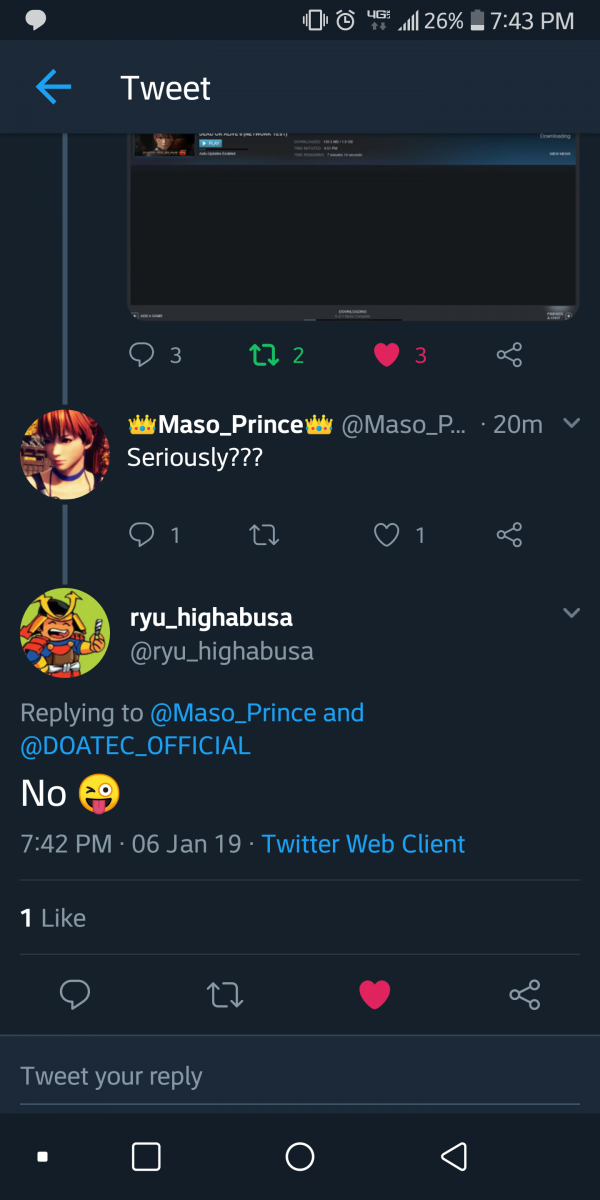This screenshot has height=1200, width=600.
Task: Tap the back arrow in the header
Action: pyautogui.click(x=53, y=88)
